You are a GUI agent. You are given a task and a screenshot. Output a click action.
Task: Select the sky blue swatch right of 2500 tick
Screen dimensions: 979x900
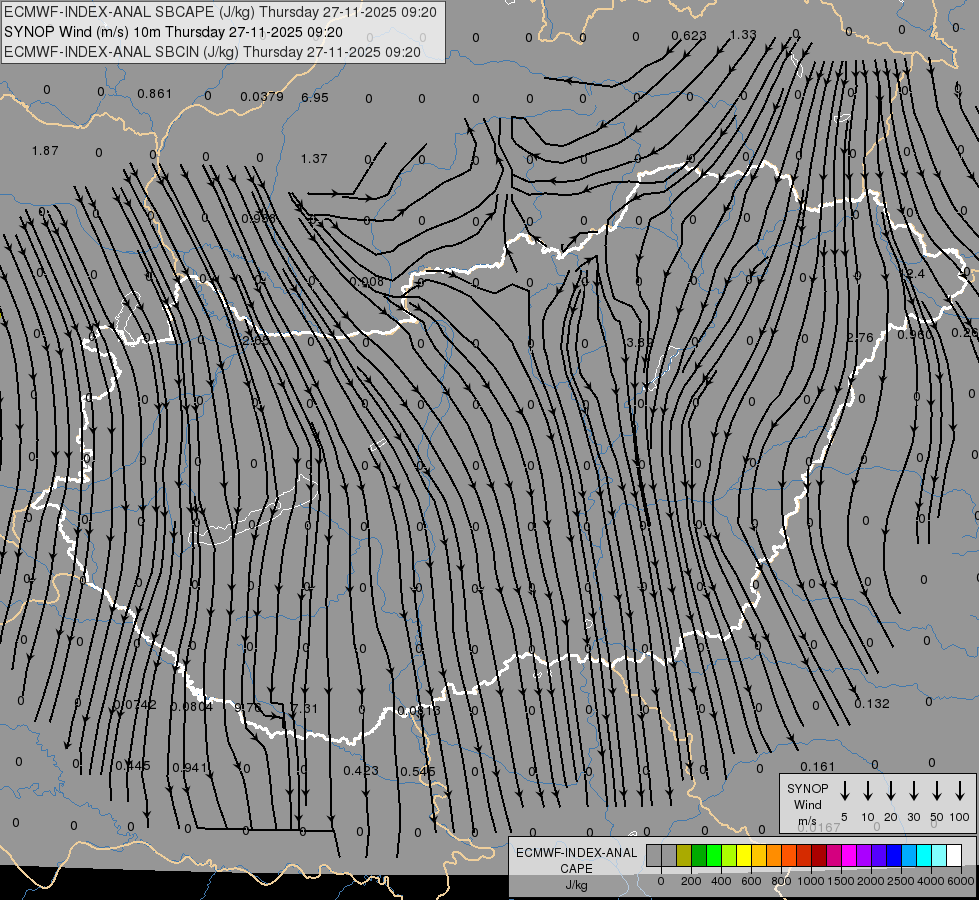pos(908,856)
